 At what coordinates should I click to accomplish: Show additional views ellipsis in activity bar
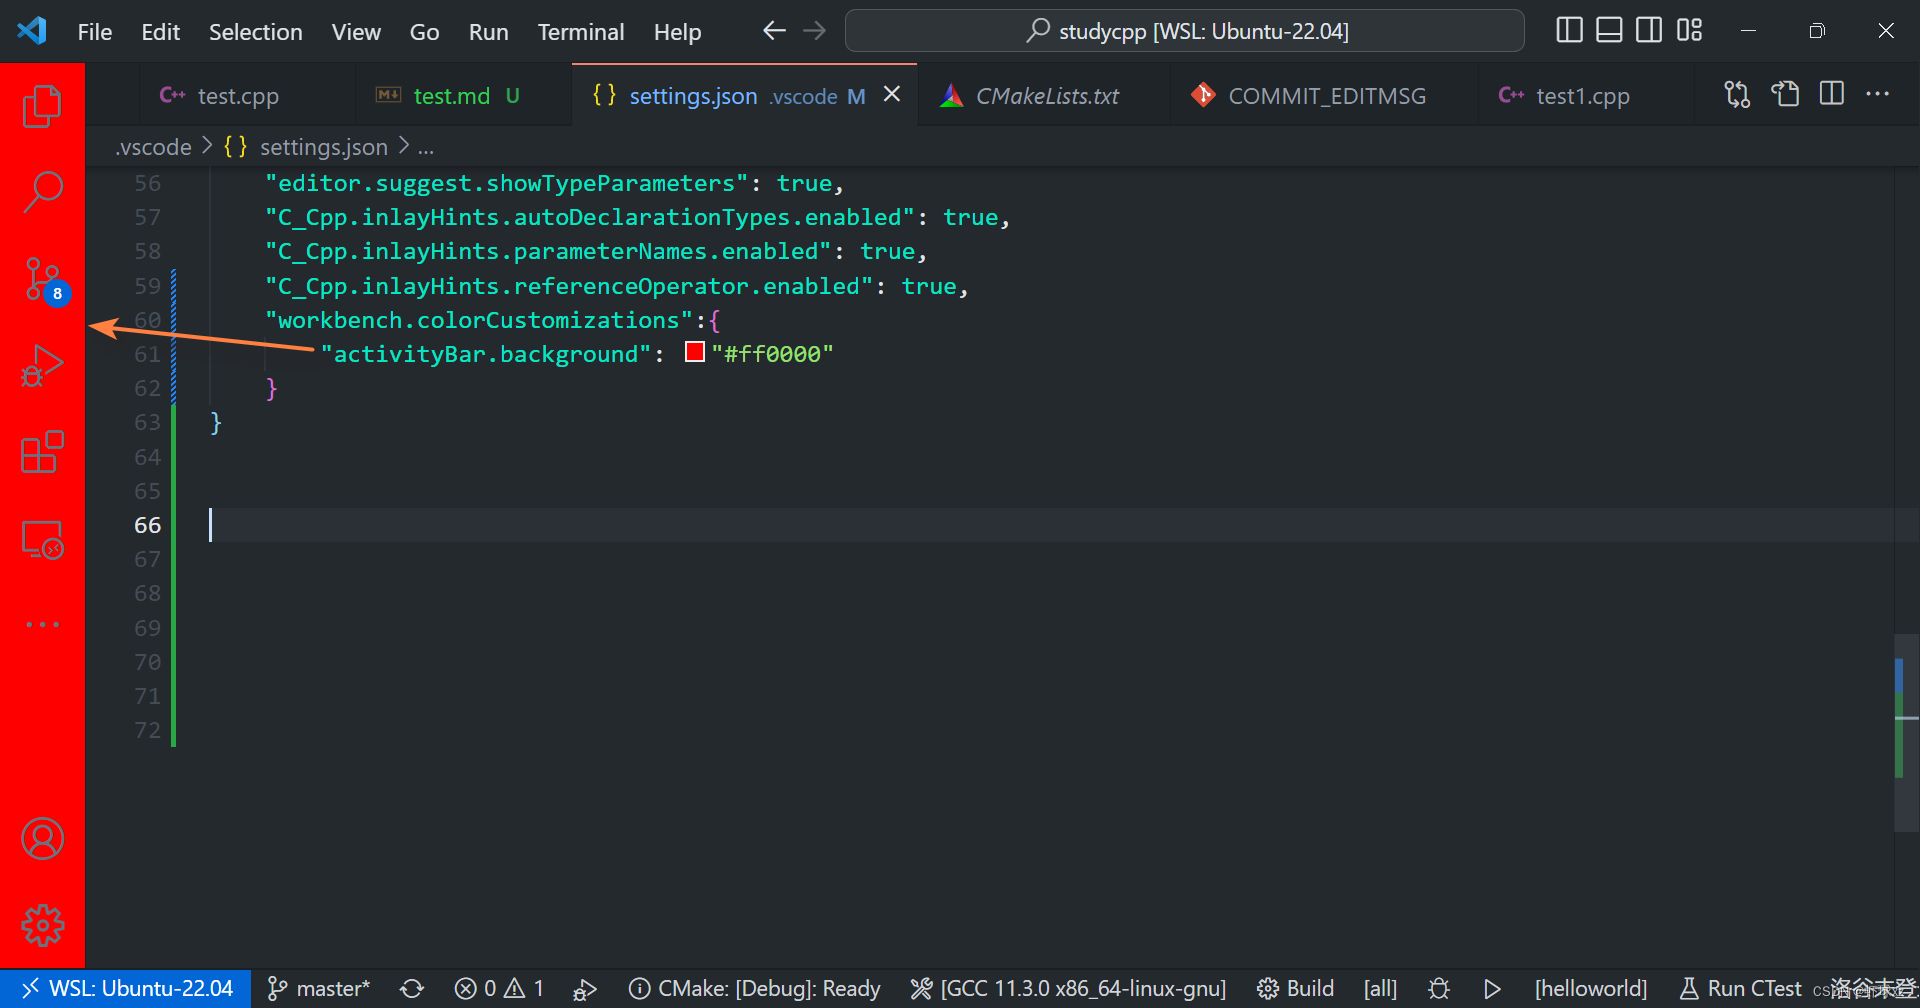tap(42, 625)
